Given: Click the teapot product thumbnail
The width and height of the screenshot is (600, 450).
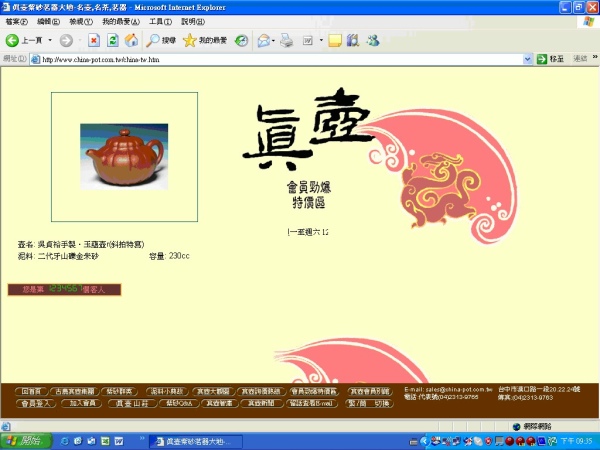Looking at the screenshot, I should (x=124, y=158).
